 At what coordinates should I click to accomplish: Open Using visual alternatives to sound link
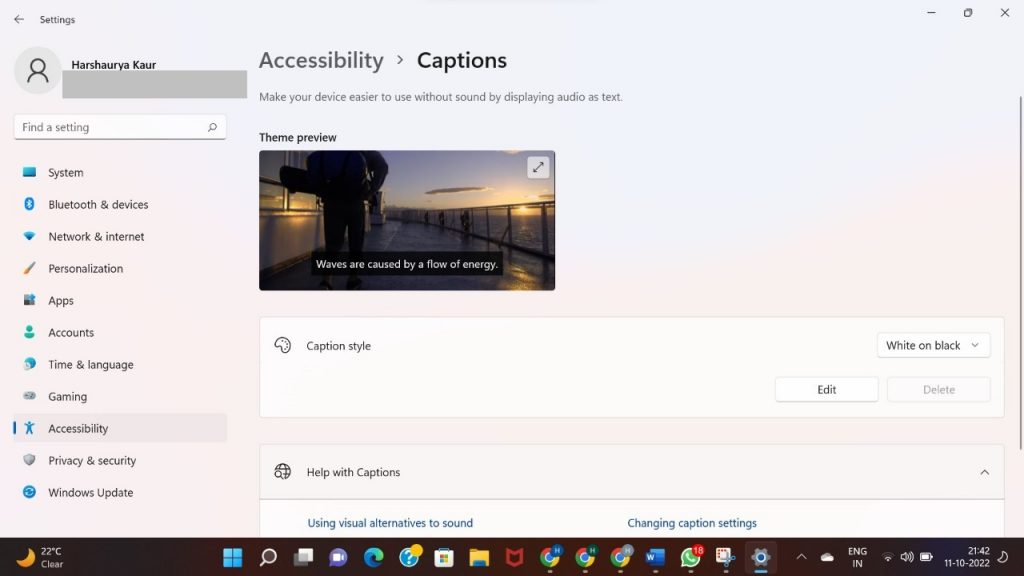390,523
